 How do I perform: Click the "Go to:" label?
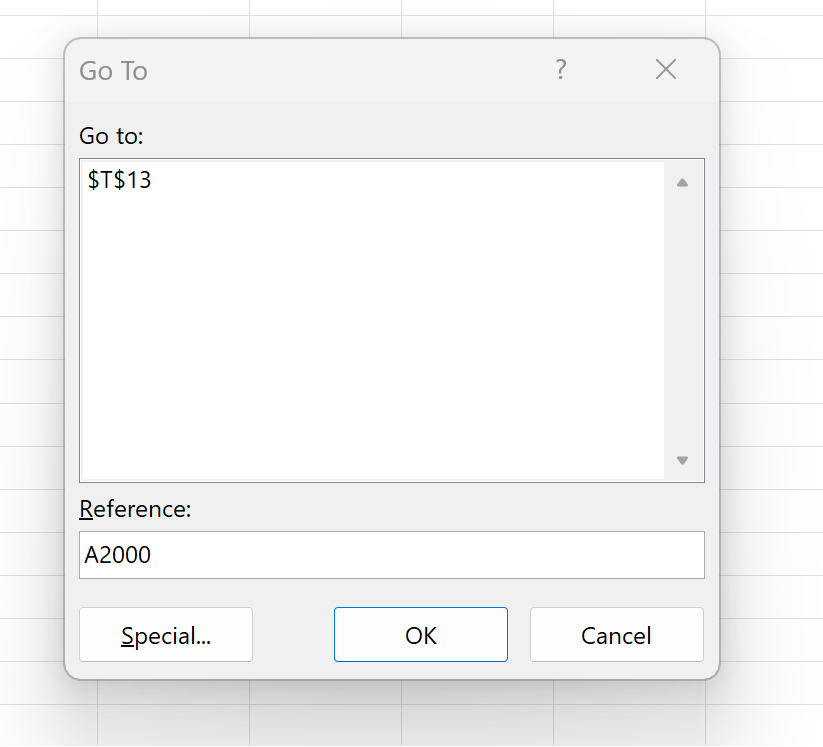pos(112,135)
